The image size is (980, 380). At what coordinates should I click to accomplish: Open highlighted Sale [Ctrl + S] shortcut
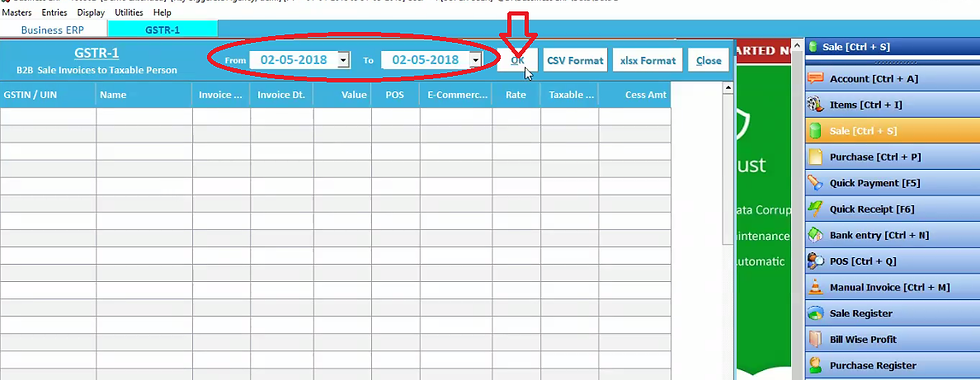(892, 131)
